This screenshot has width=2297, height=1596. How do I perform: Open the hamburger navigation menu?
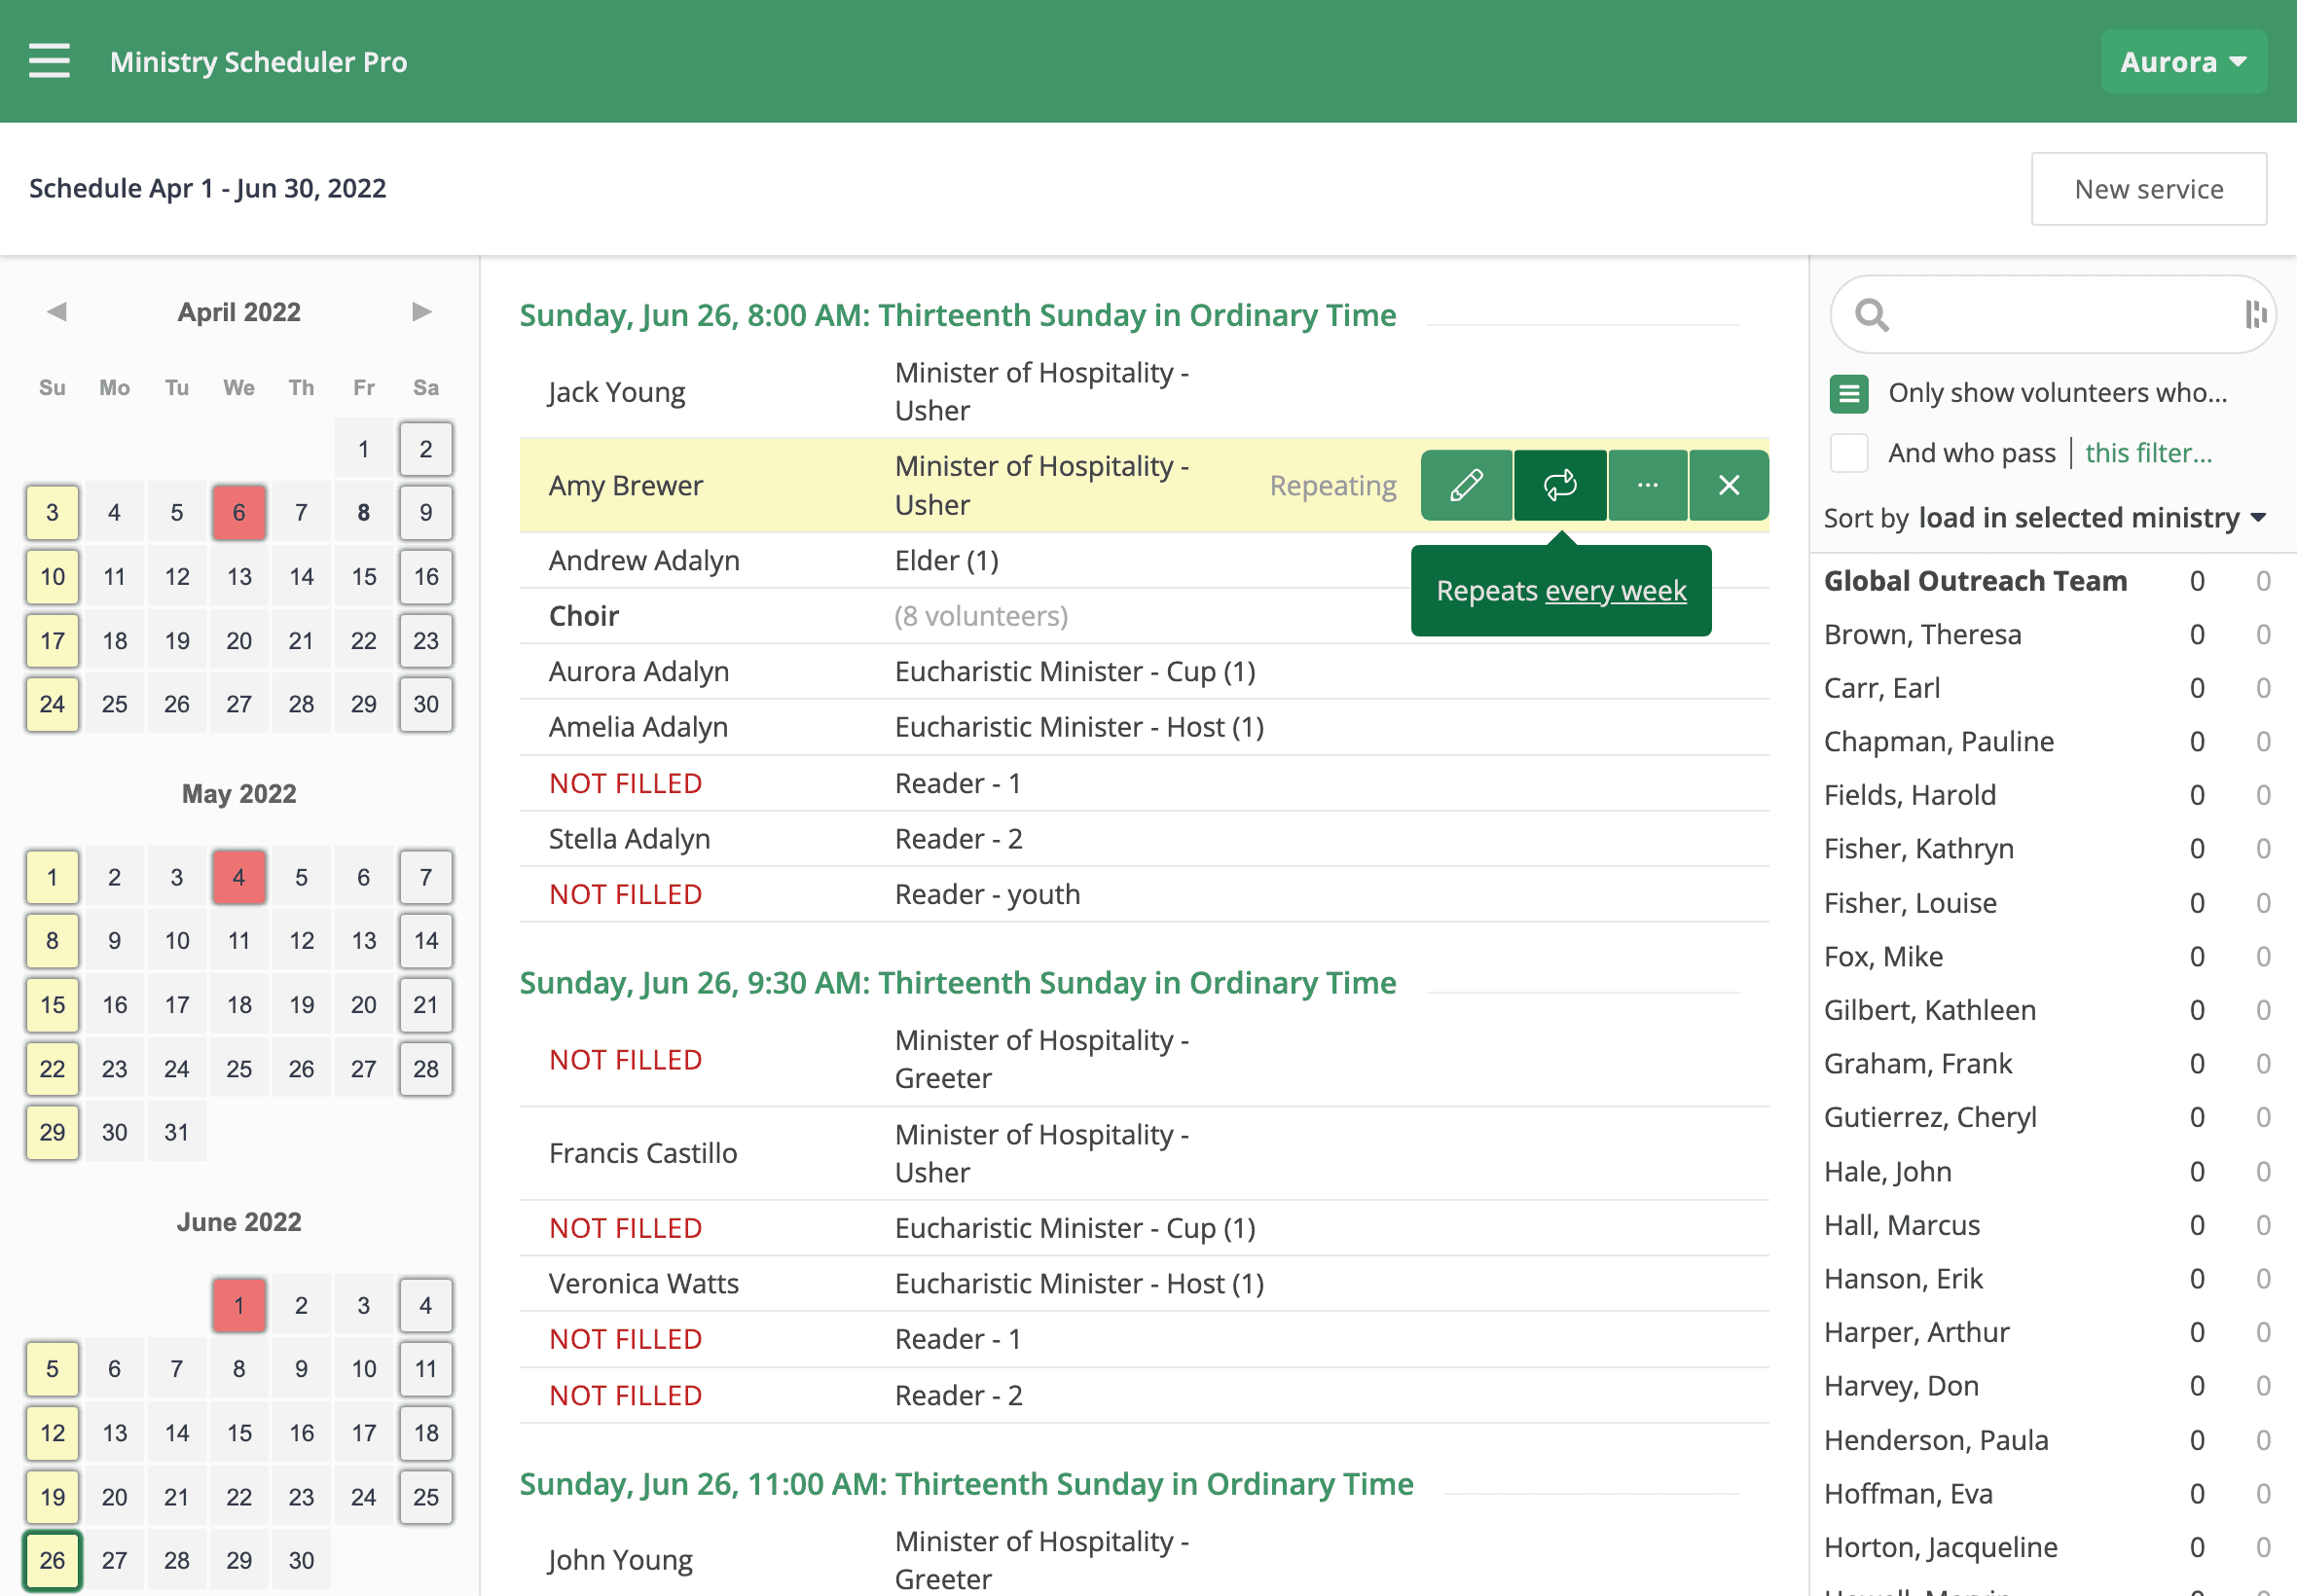[x=49, y=61]
